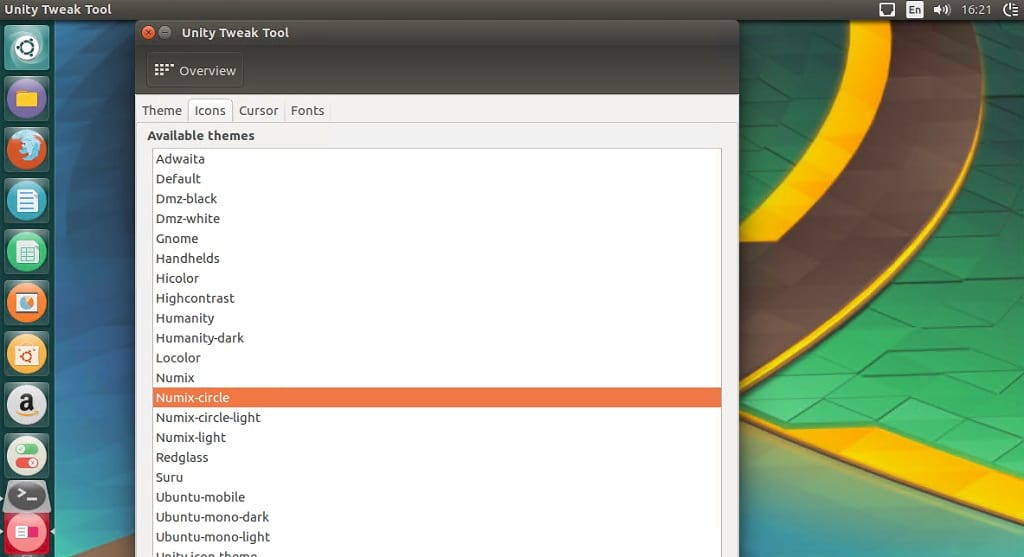Select the Ubuntu-mobile theme
Viewport: 1024px width, 557px height.
[x=437, y=498]
